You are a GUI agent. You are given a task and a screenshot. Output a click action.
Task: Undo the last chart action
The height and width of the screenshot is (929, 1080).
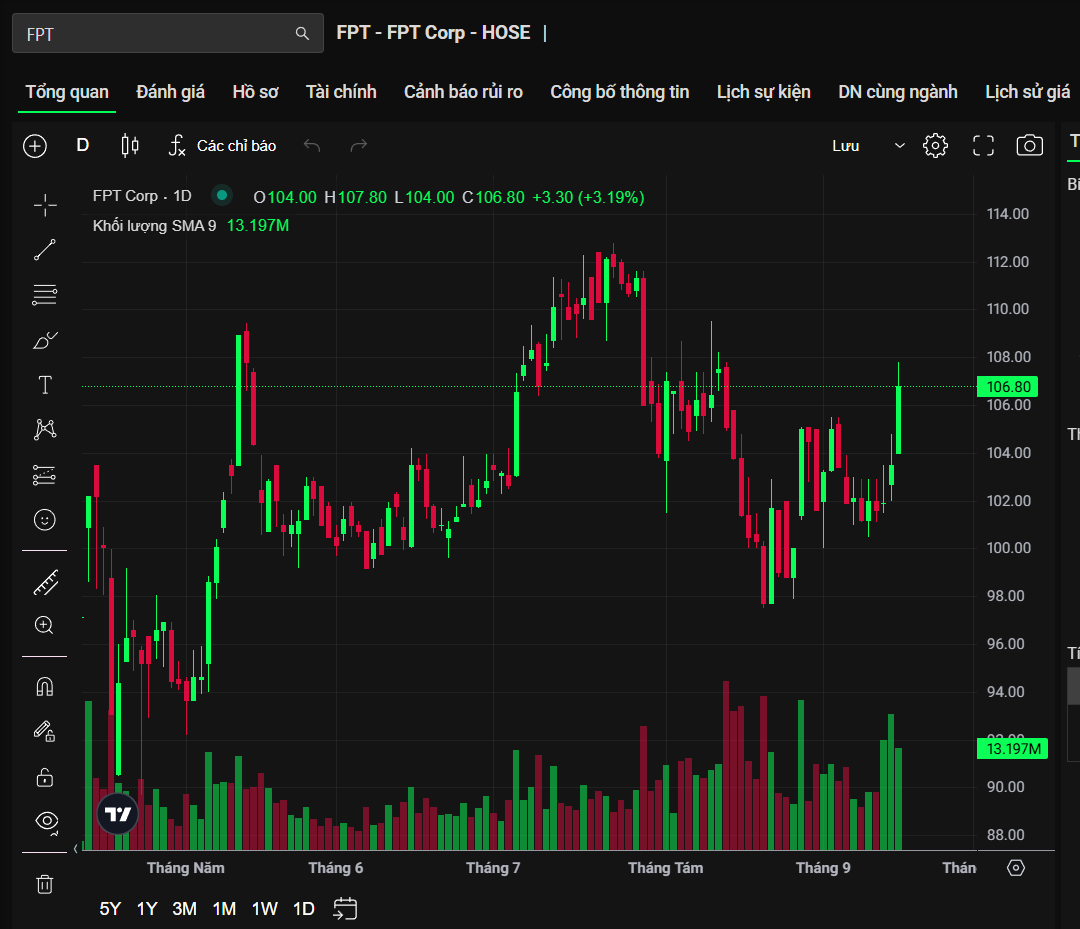pos(312,145)
